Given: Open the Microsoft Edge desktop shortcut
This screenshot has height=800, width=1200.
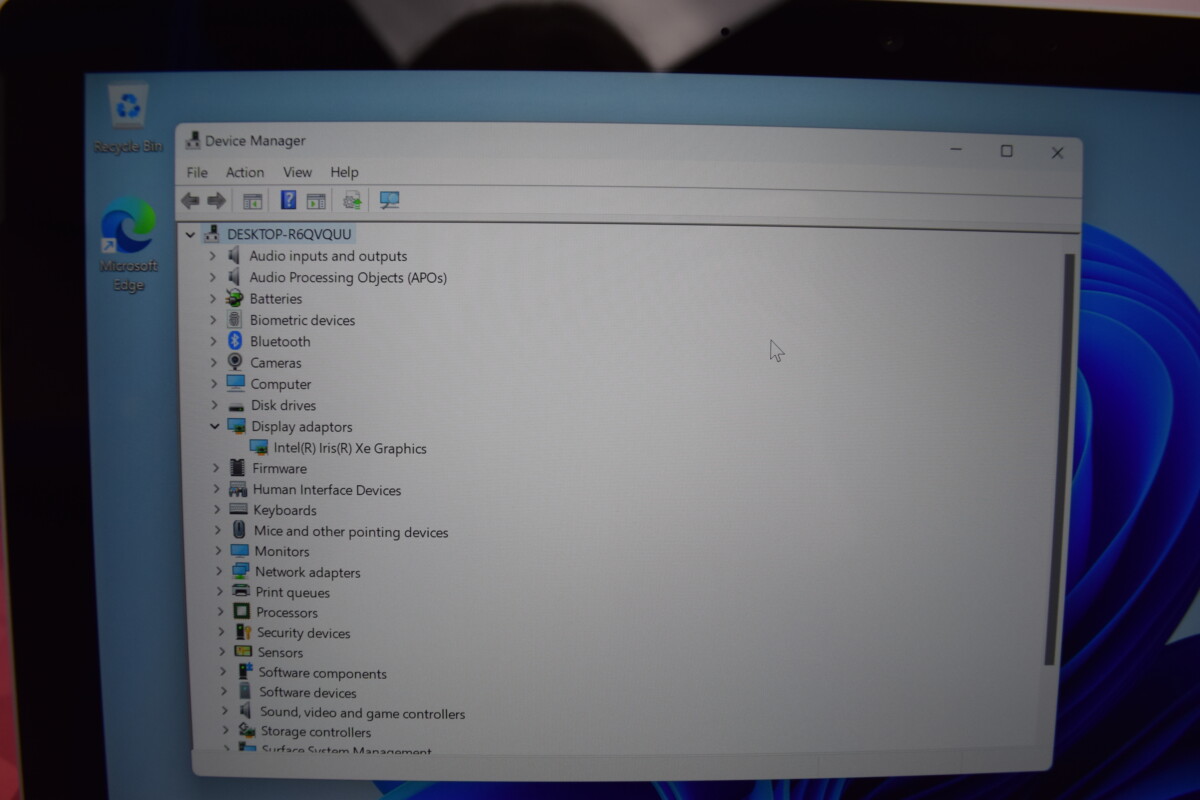Looking at the screenshot, I should 129,245.
